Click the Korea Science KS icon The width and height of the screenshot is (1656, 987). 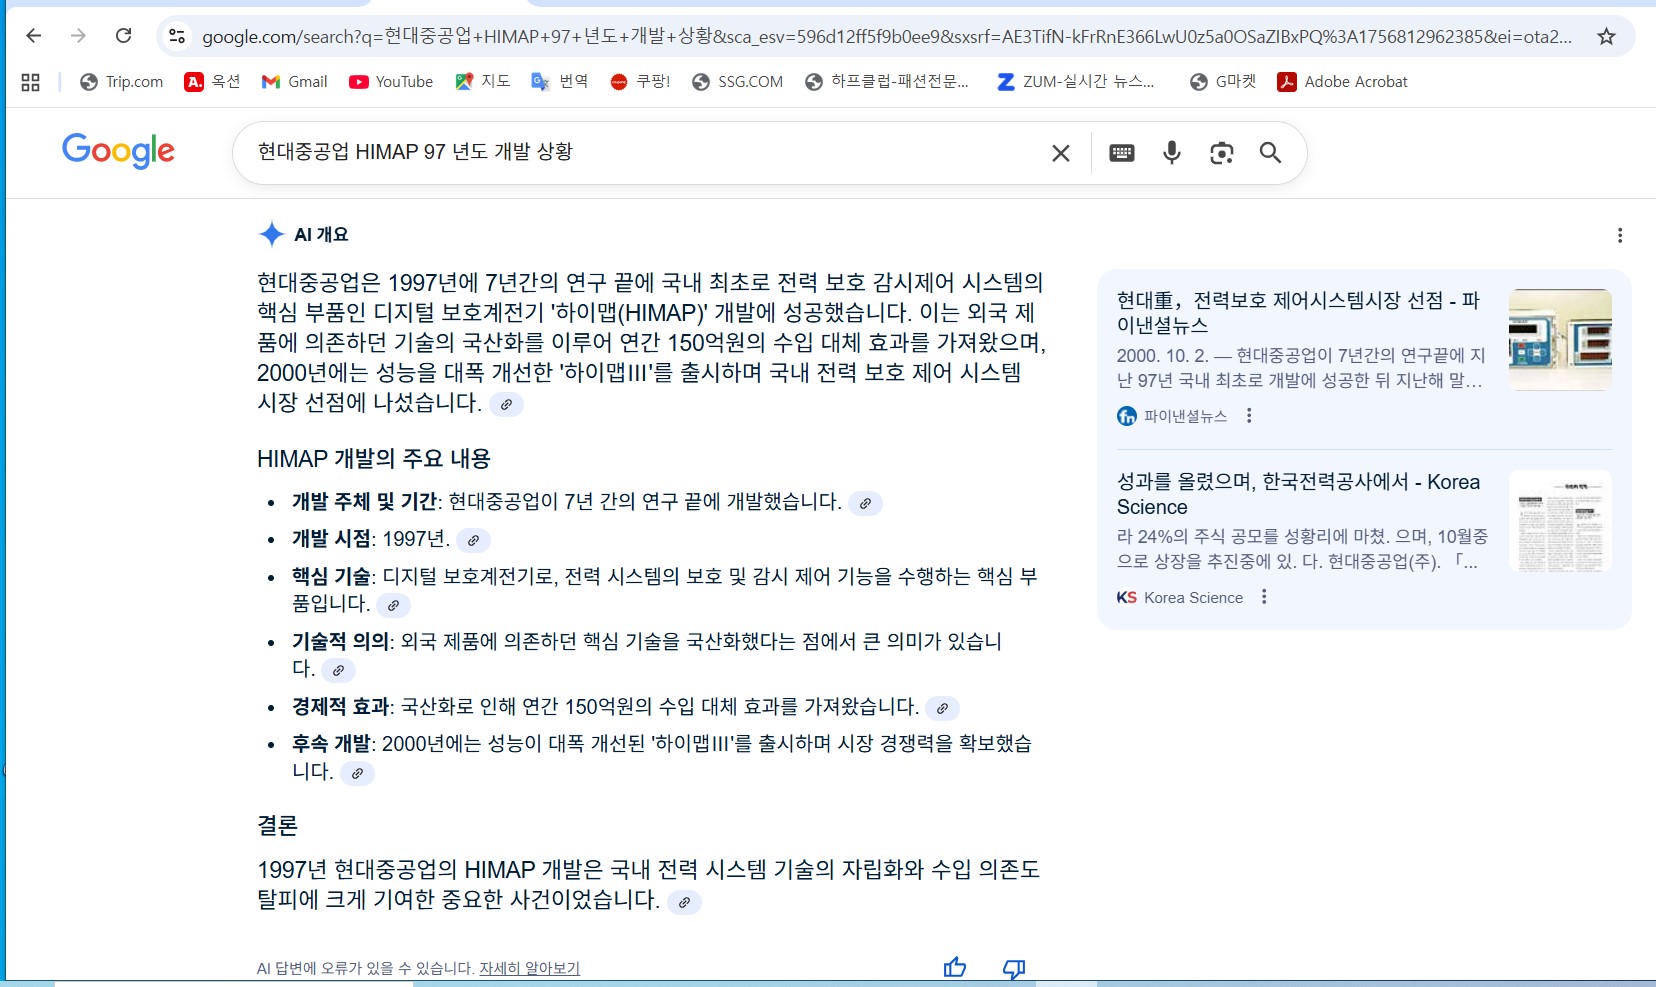coord(1127,597)
